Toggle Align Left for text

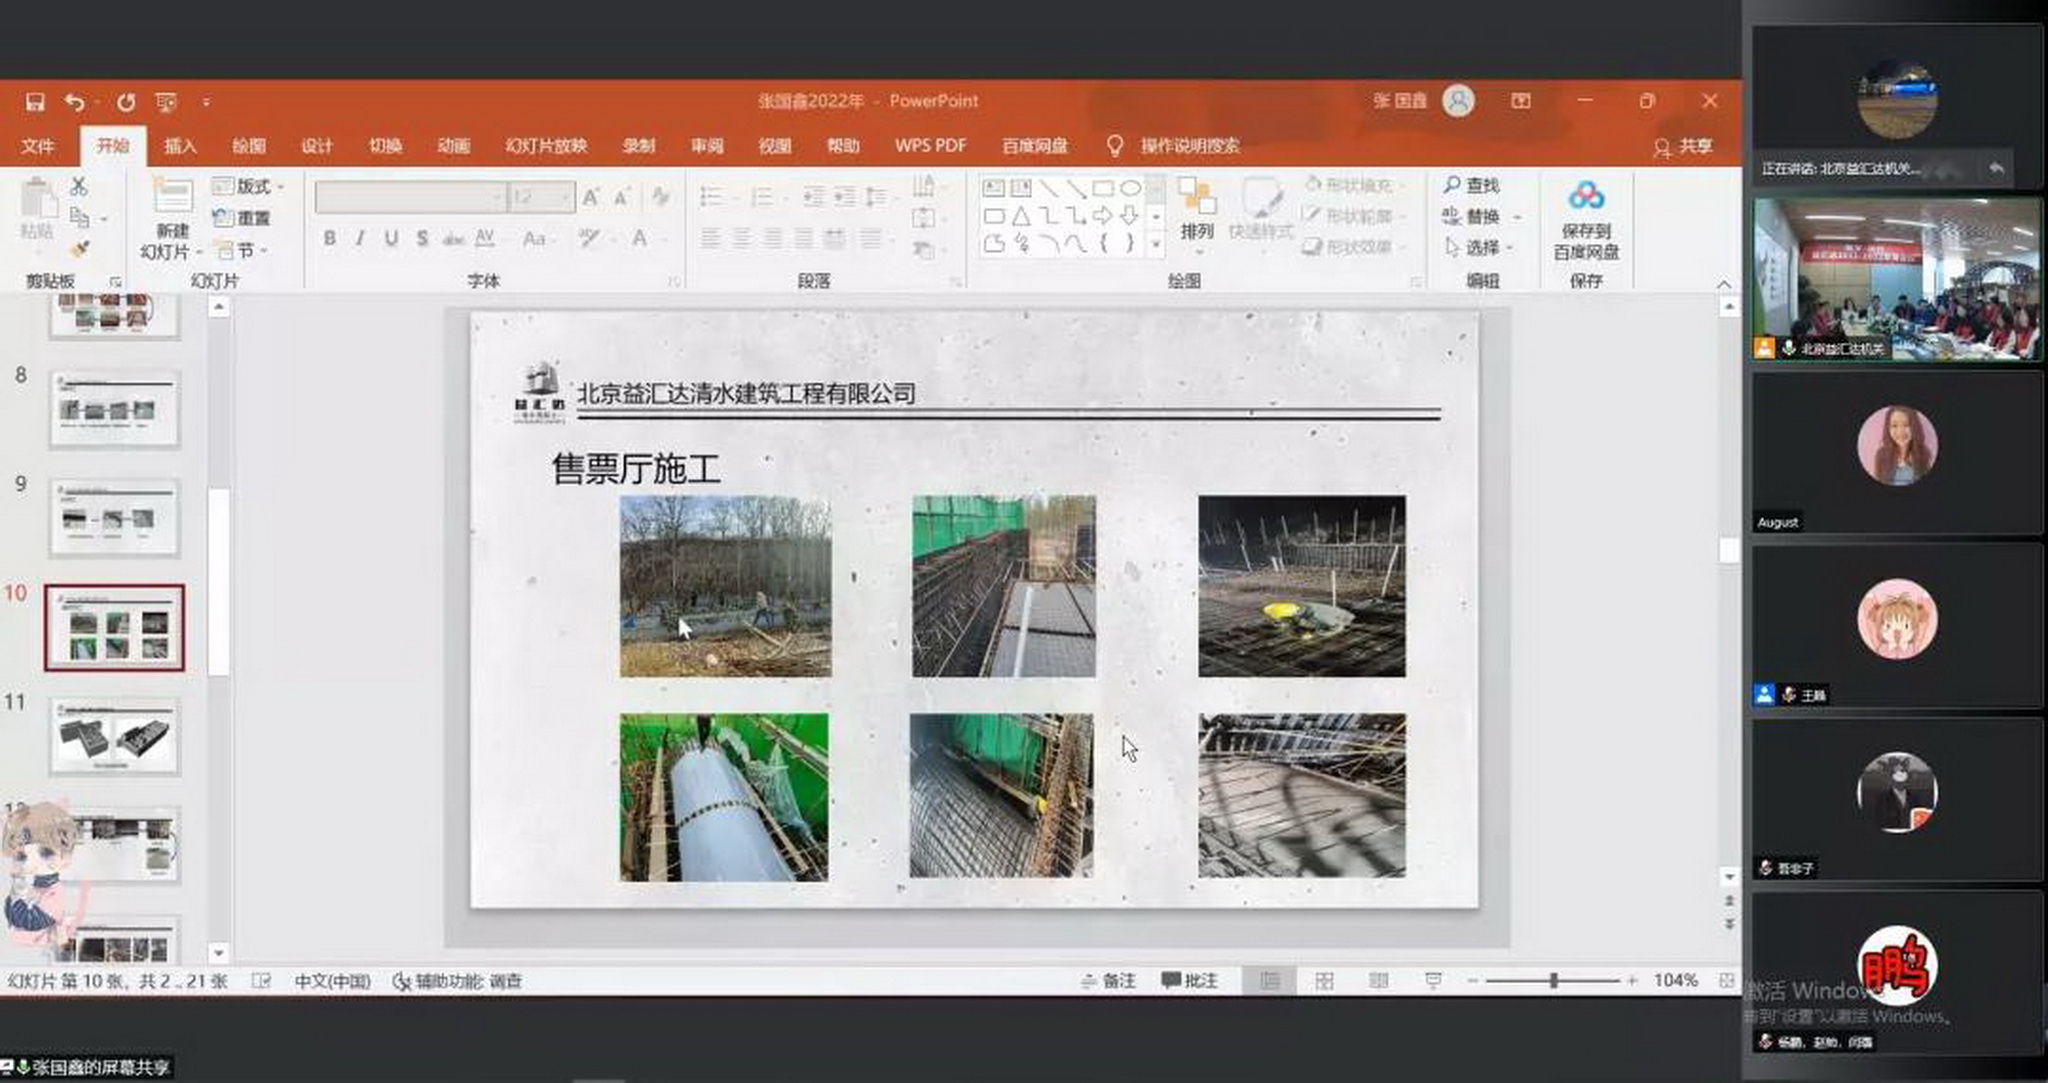(x=710, y=239)
